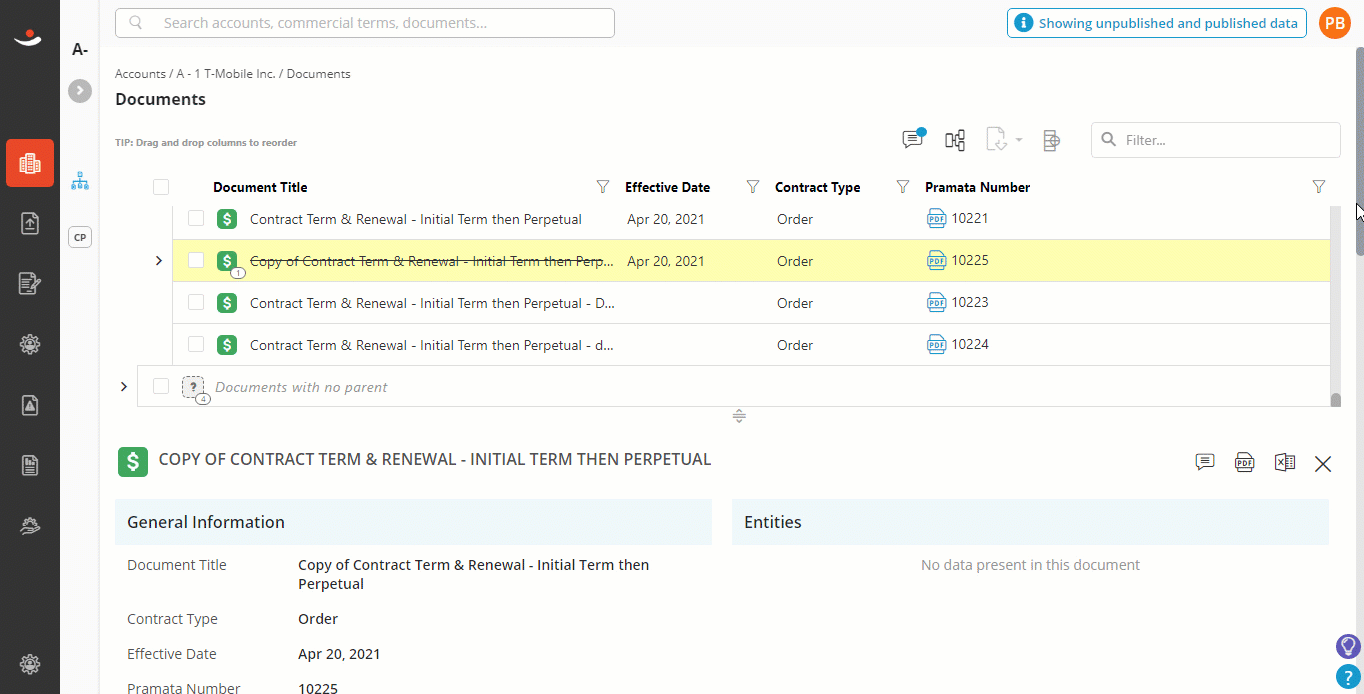
Task: Export to Excel icon in detail header
Action: point(1285,462)
